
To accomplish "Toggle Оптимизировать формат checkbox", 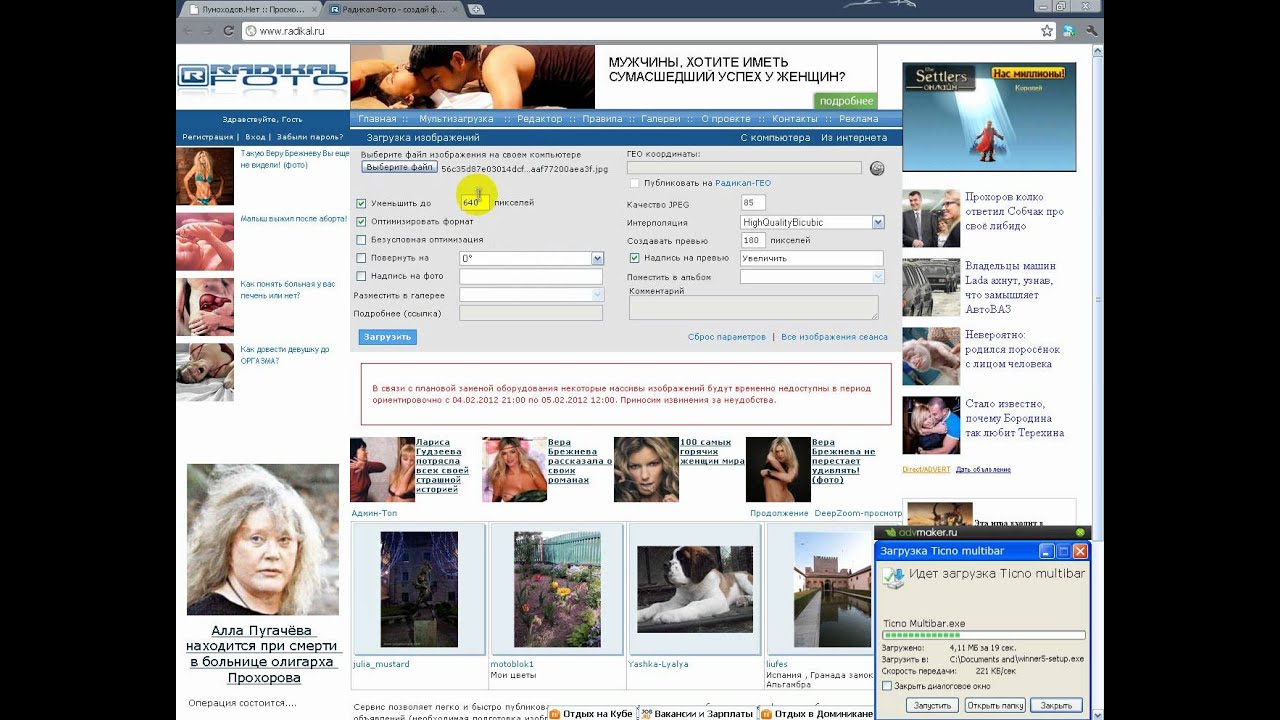I will tap(362, 221).
